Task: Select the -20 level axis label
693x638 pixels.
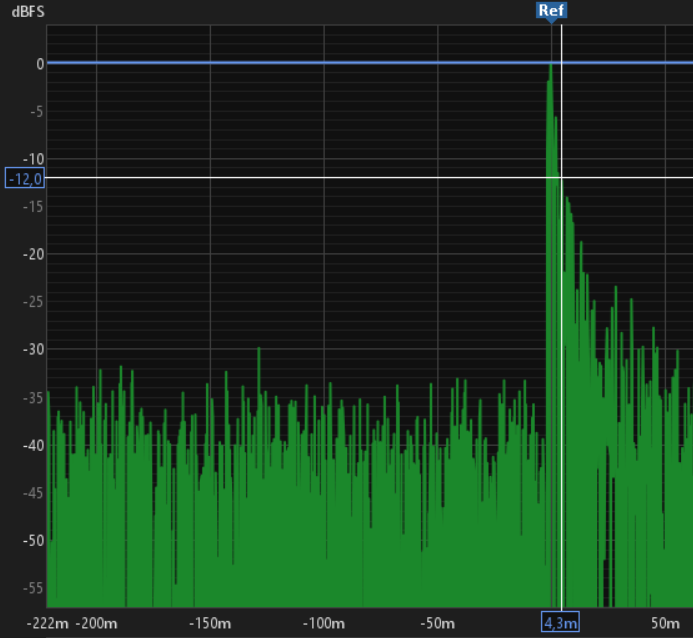Action: point(33,254)
